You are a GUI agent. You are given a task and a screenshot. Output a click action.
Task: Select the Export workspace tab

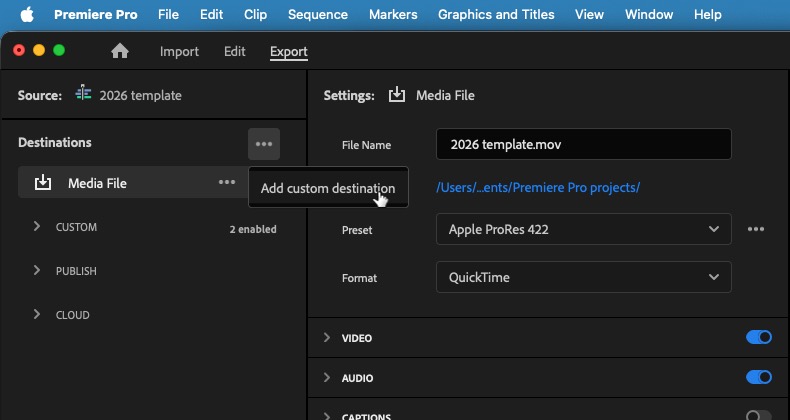289,52
